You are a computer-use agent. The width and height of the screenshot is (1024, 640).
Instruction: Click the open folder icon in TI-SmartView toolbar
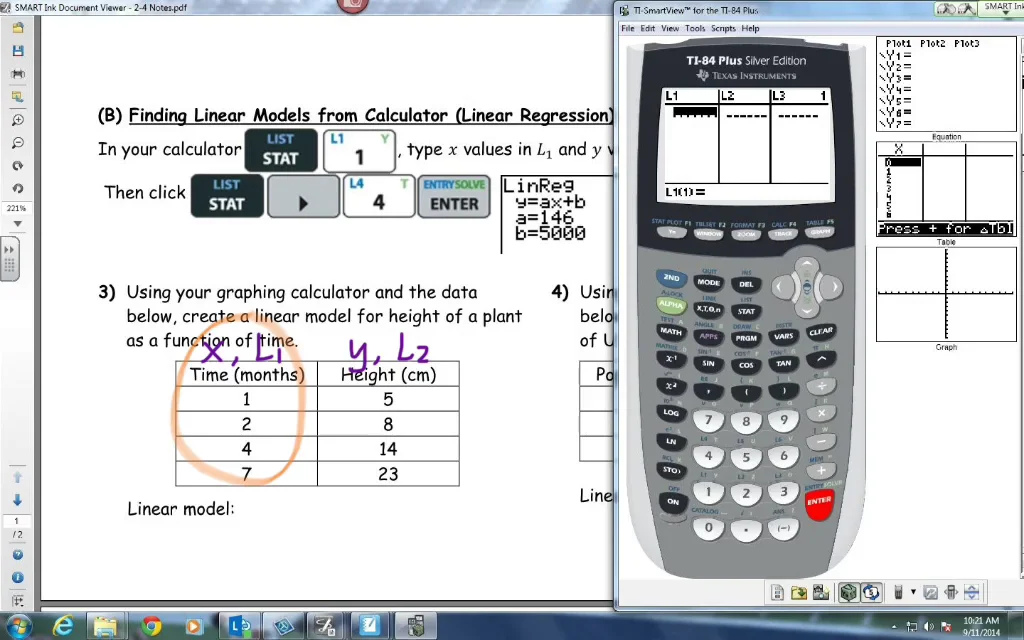click(x=799, y=592)
